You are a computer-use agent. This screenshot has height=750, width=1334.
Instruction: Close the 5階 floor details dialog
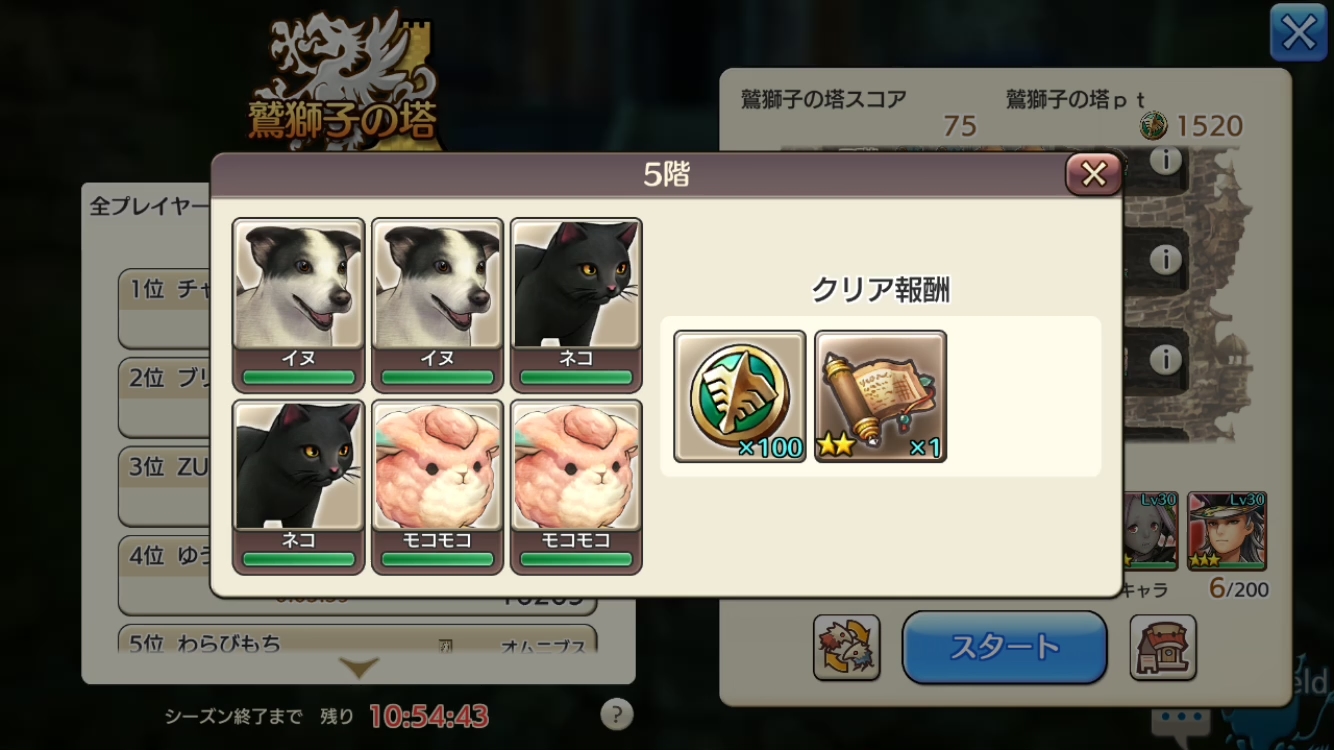[1093, 175]
